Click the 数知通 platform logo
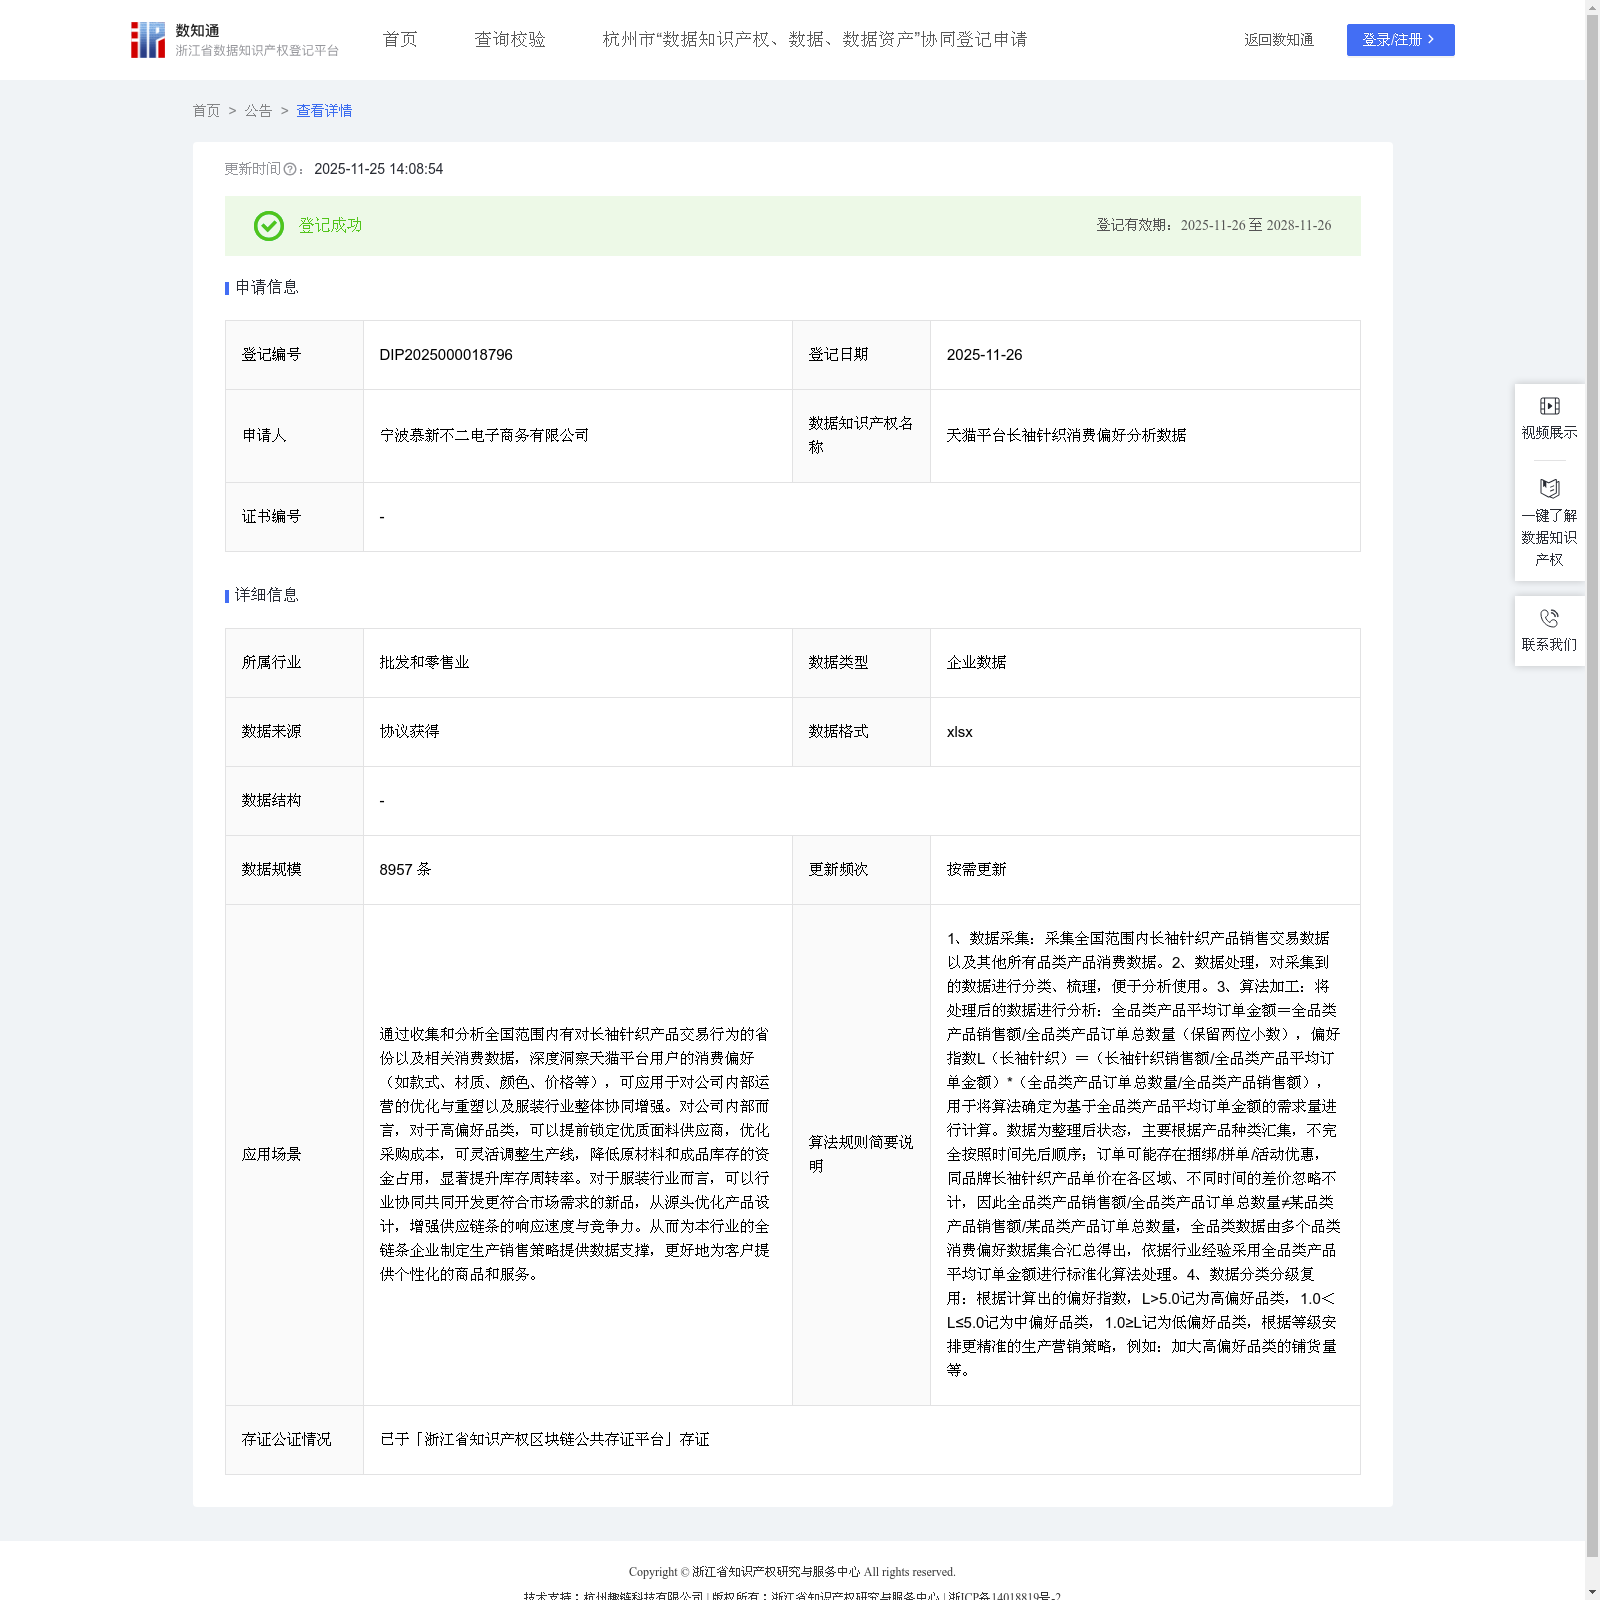 point(148,40)
